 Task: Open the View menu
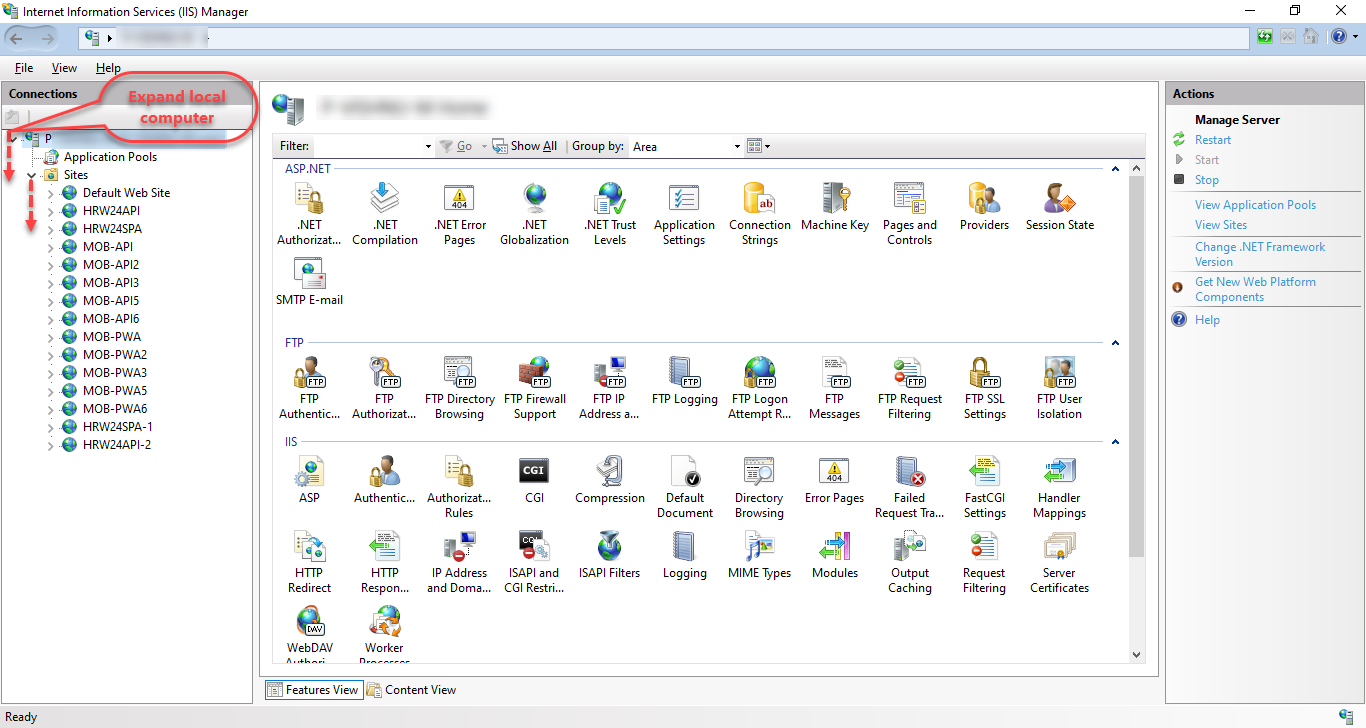64,67
